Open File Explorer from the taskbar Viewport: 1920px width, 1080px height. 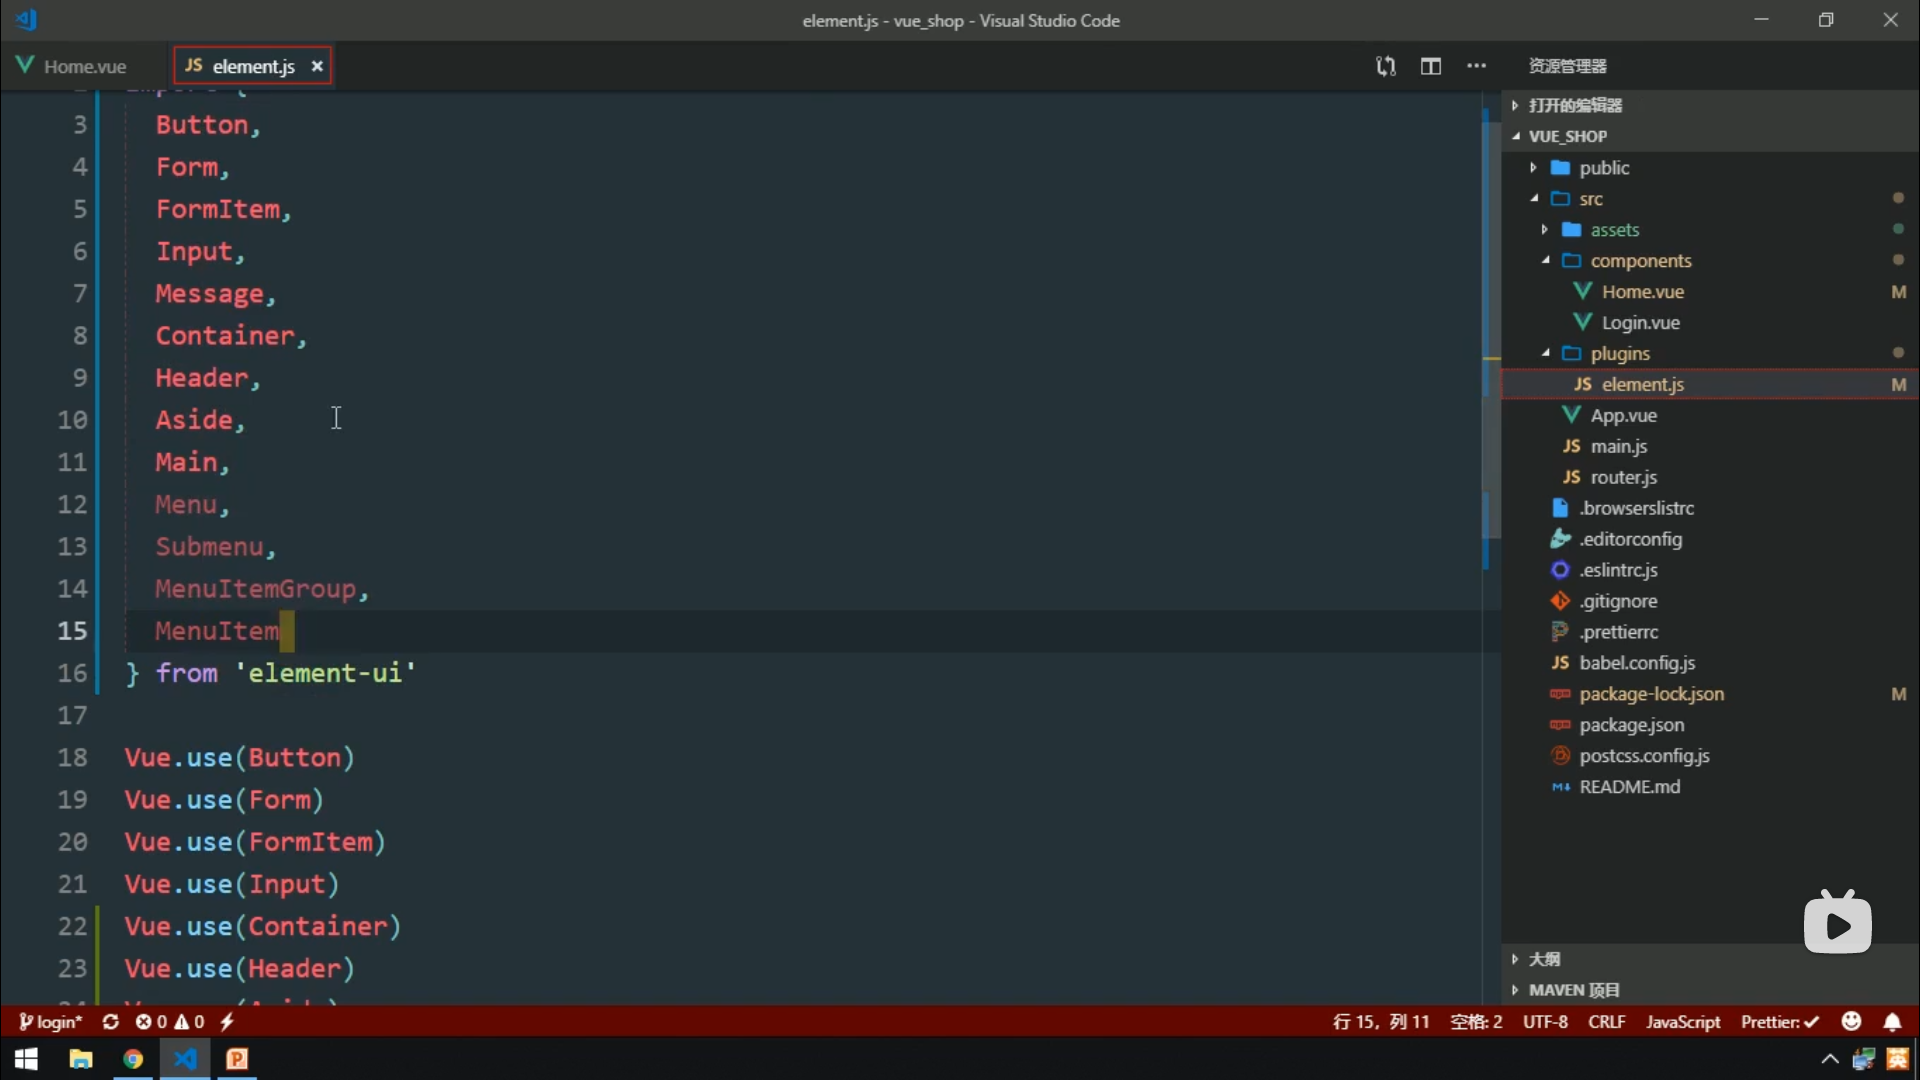pos(81,1059)
